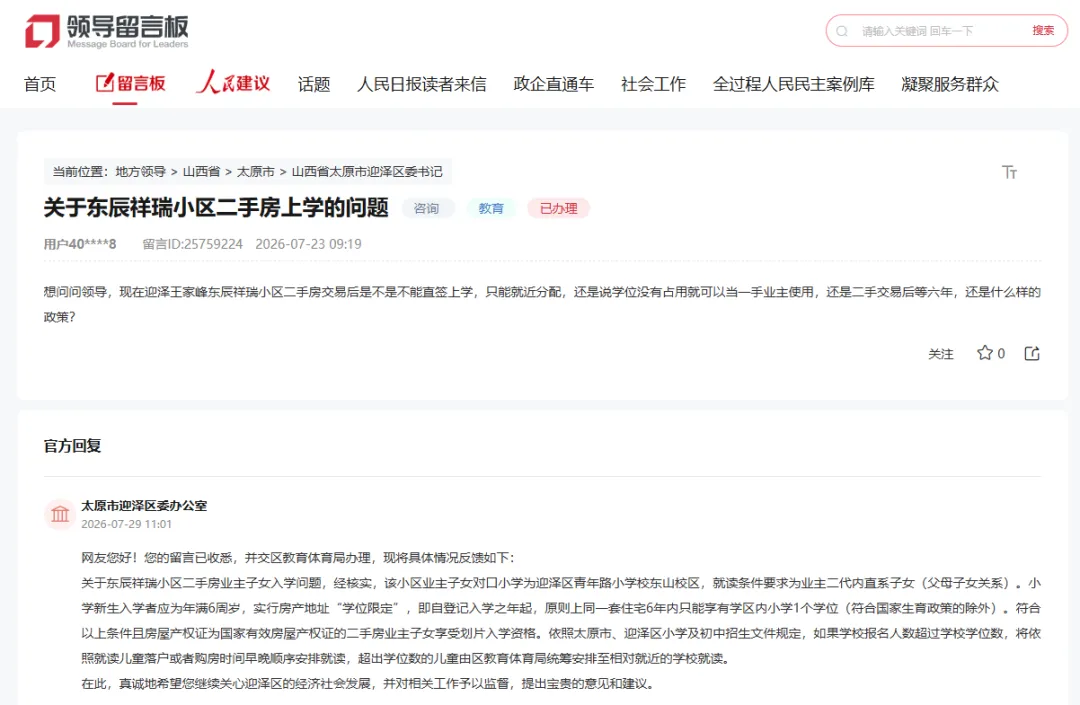Open 全过程人民民主案例库 nav item
Image resolution: width=1080 pixels, height=705 pixels.
[x=793, y=84]
